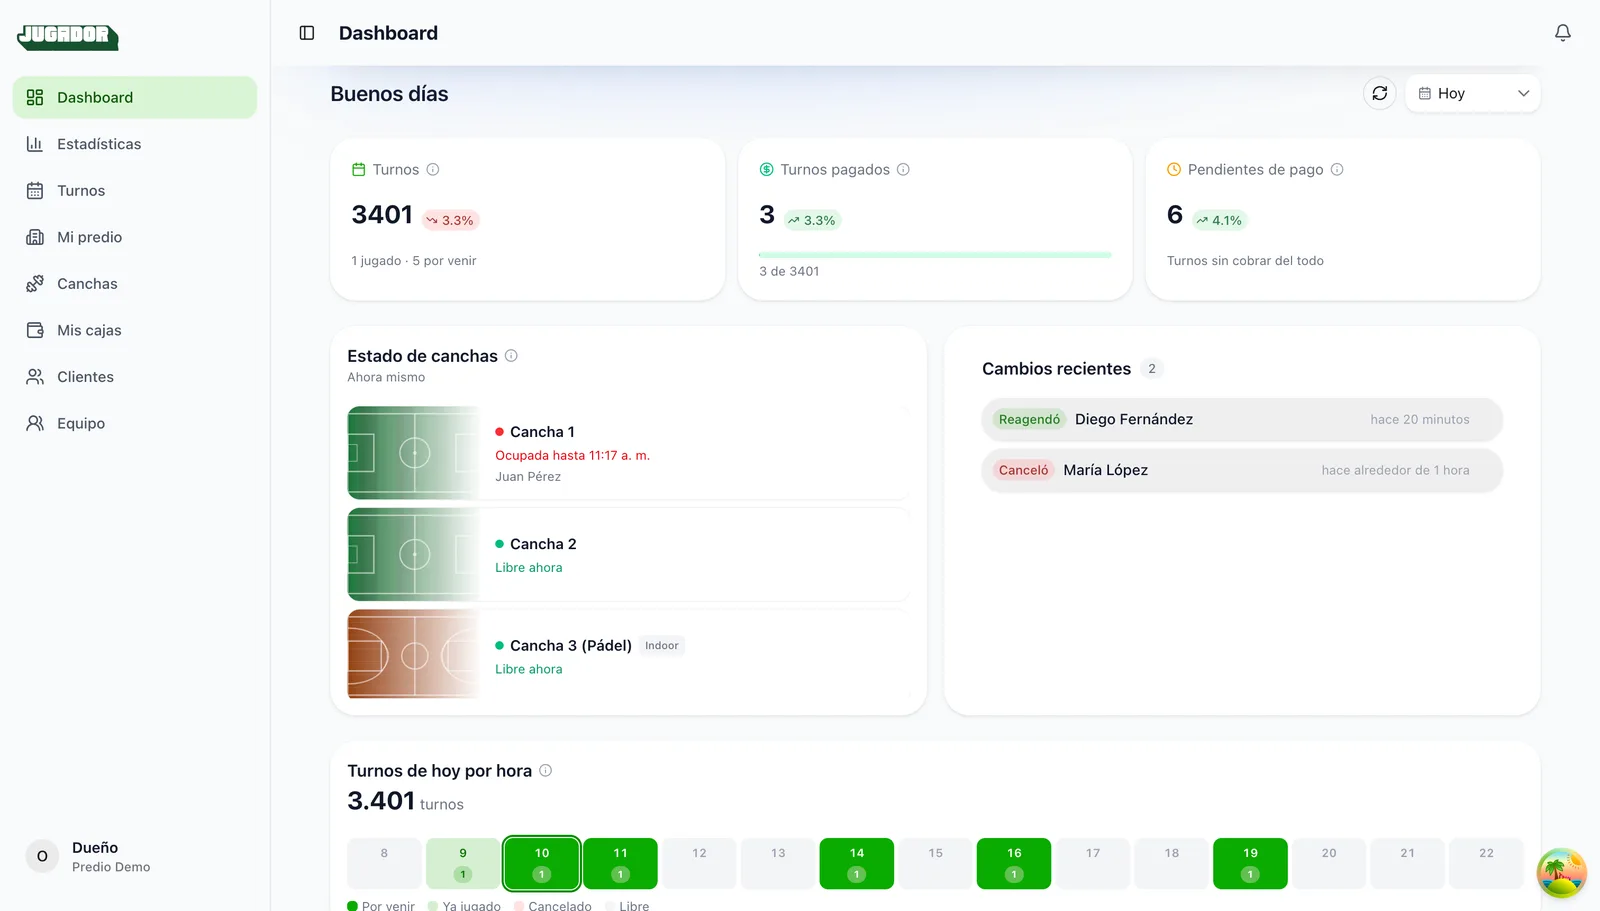Image resolution: width=1600 pixels, height=911 pixels.
Task: Click the Turnos pagados progress bar
Action: pos(935,255)
